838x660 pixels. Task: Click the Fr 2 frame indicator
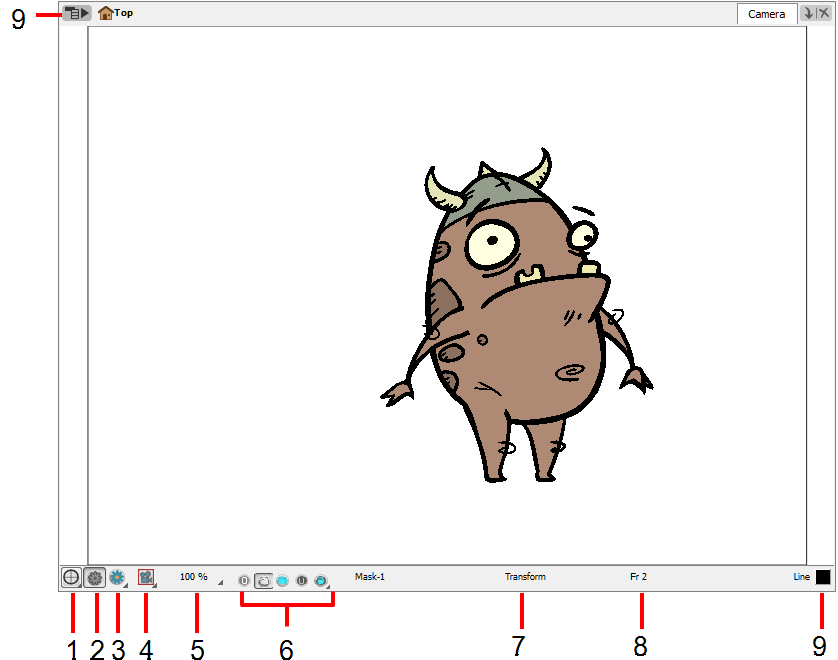point(640,577)
